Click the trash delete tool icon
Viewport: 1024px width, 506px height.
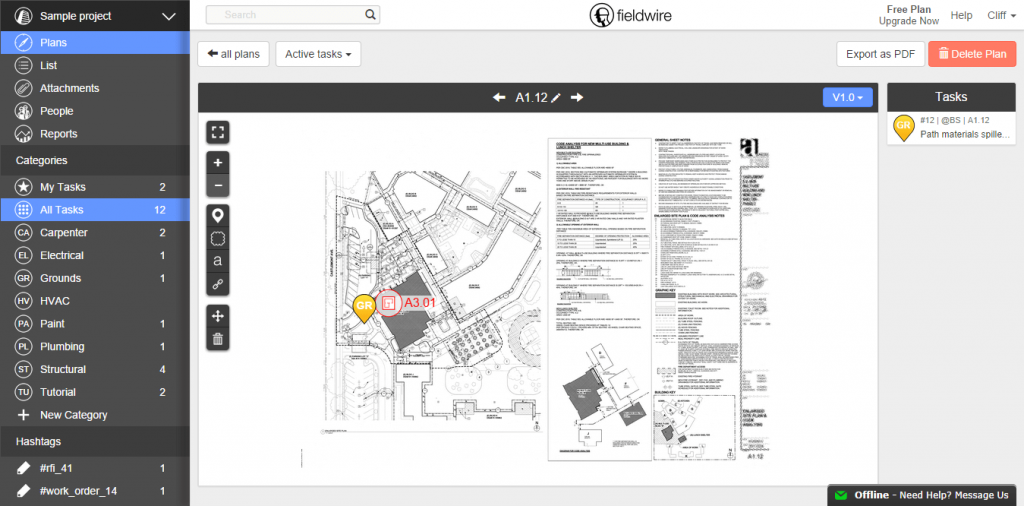coord(218,339)
